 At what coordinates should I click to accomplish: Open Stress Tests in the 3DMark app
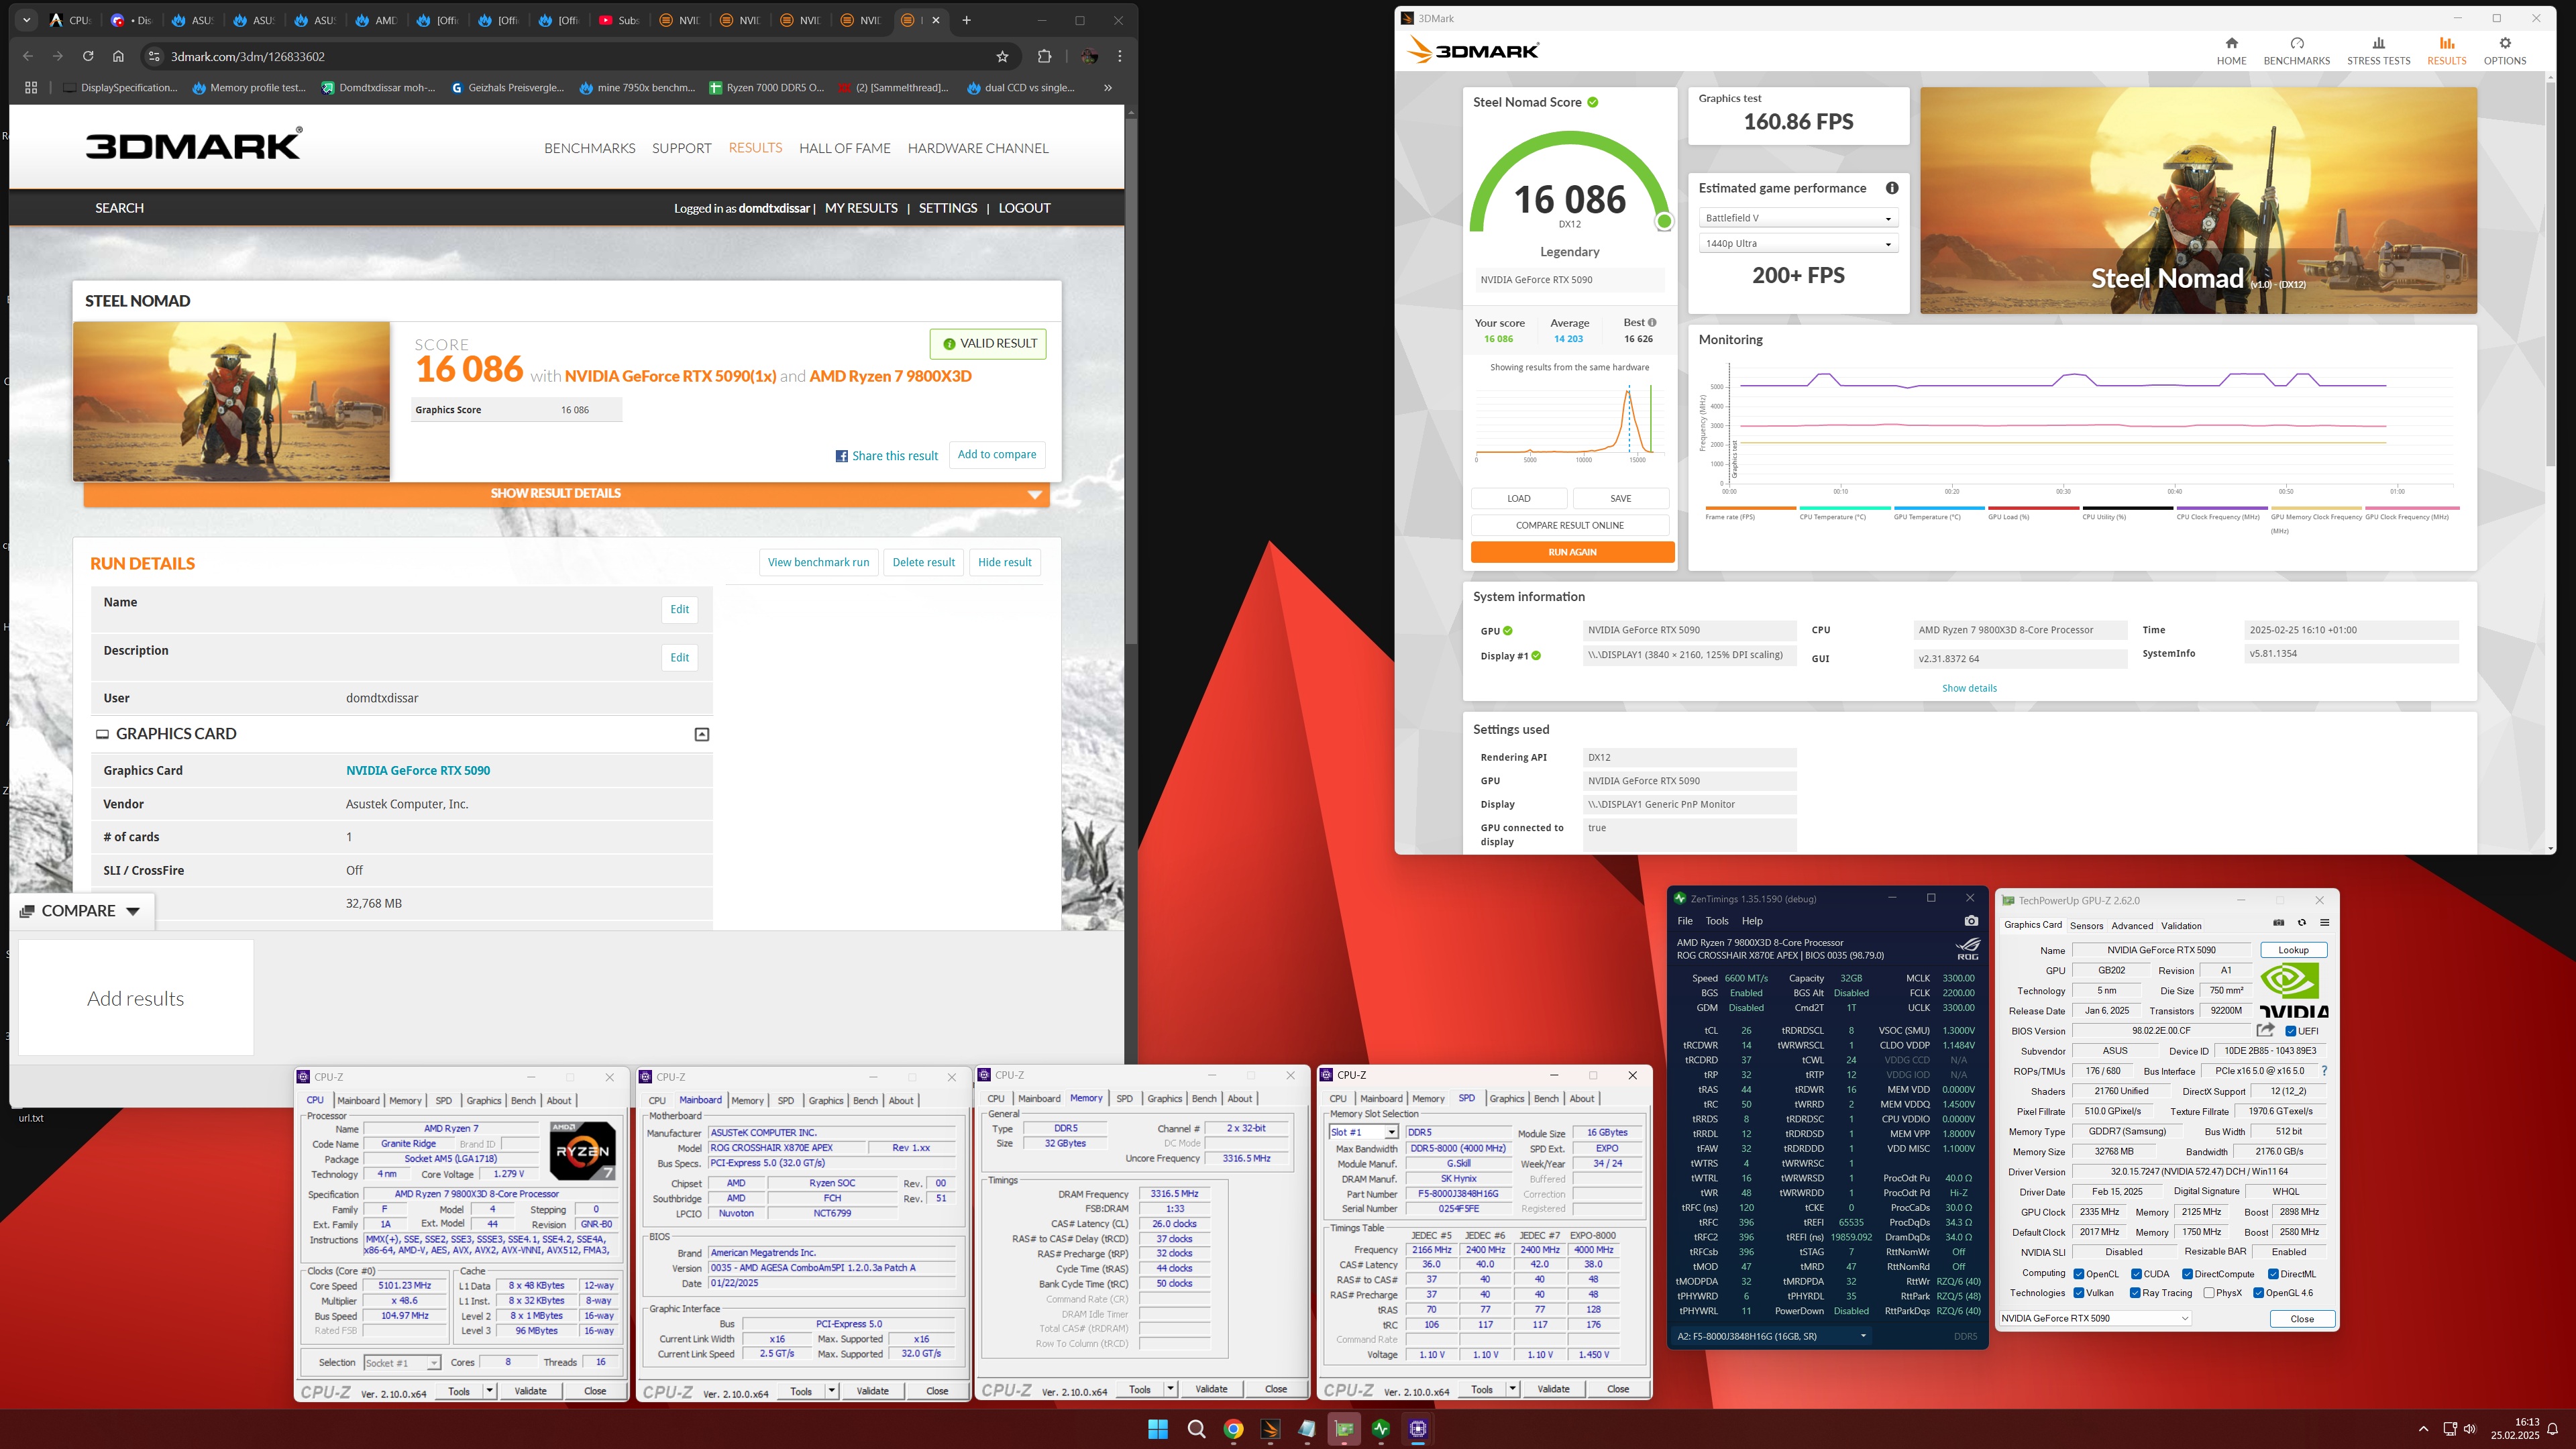(2379, 51)
